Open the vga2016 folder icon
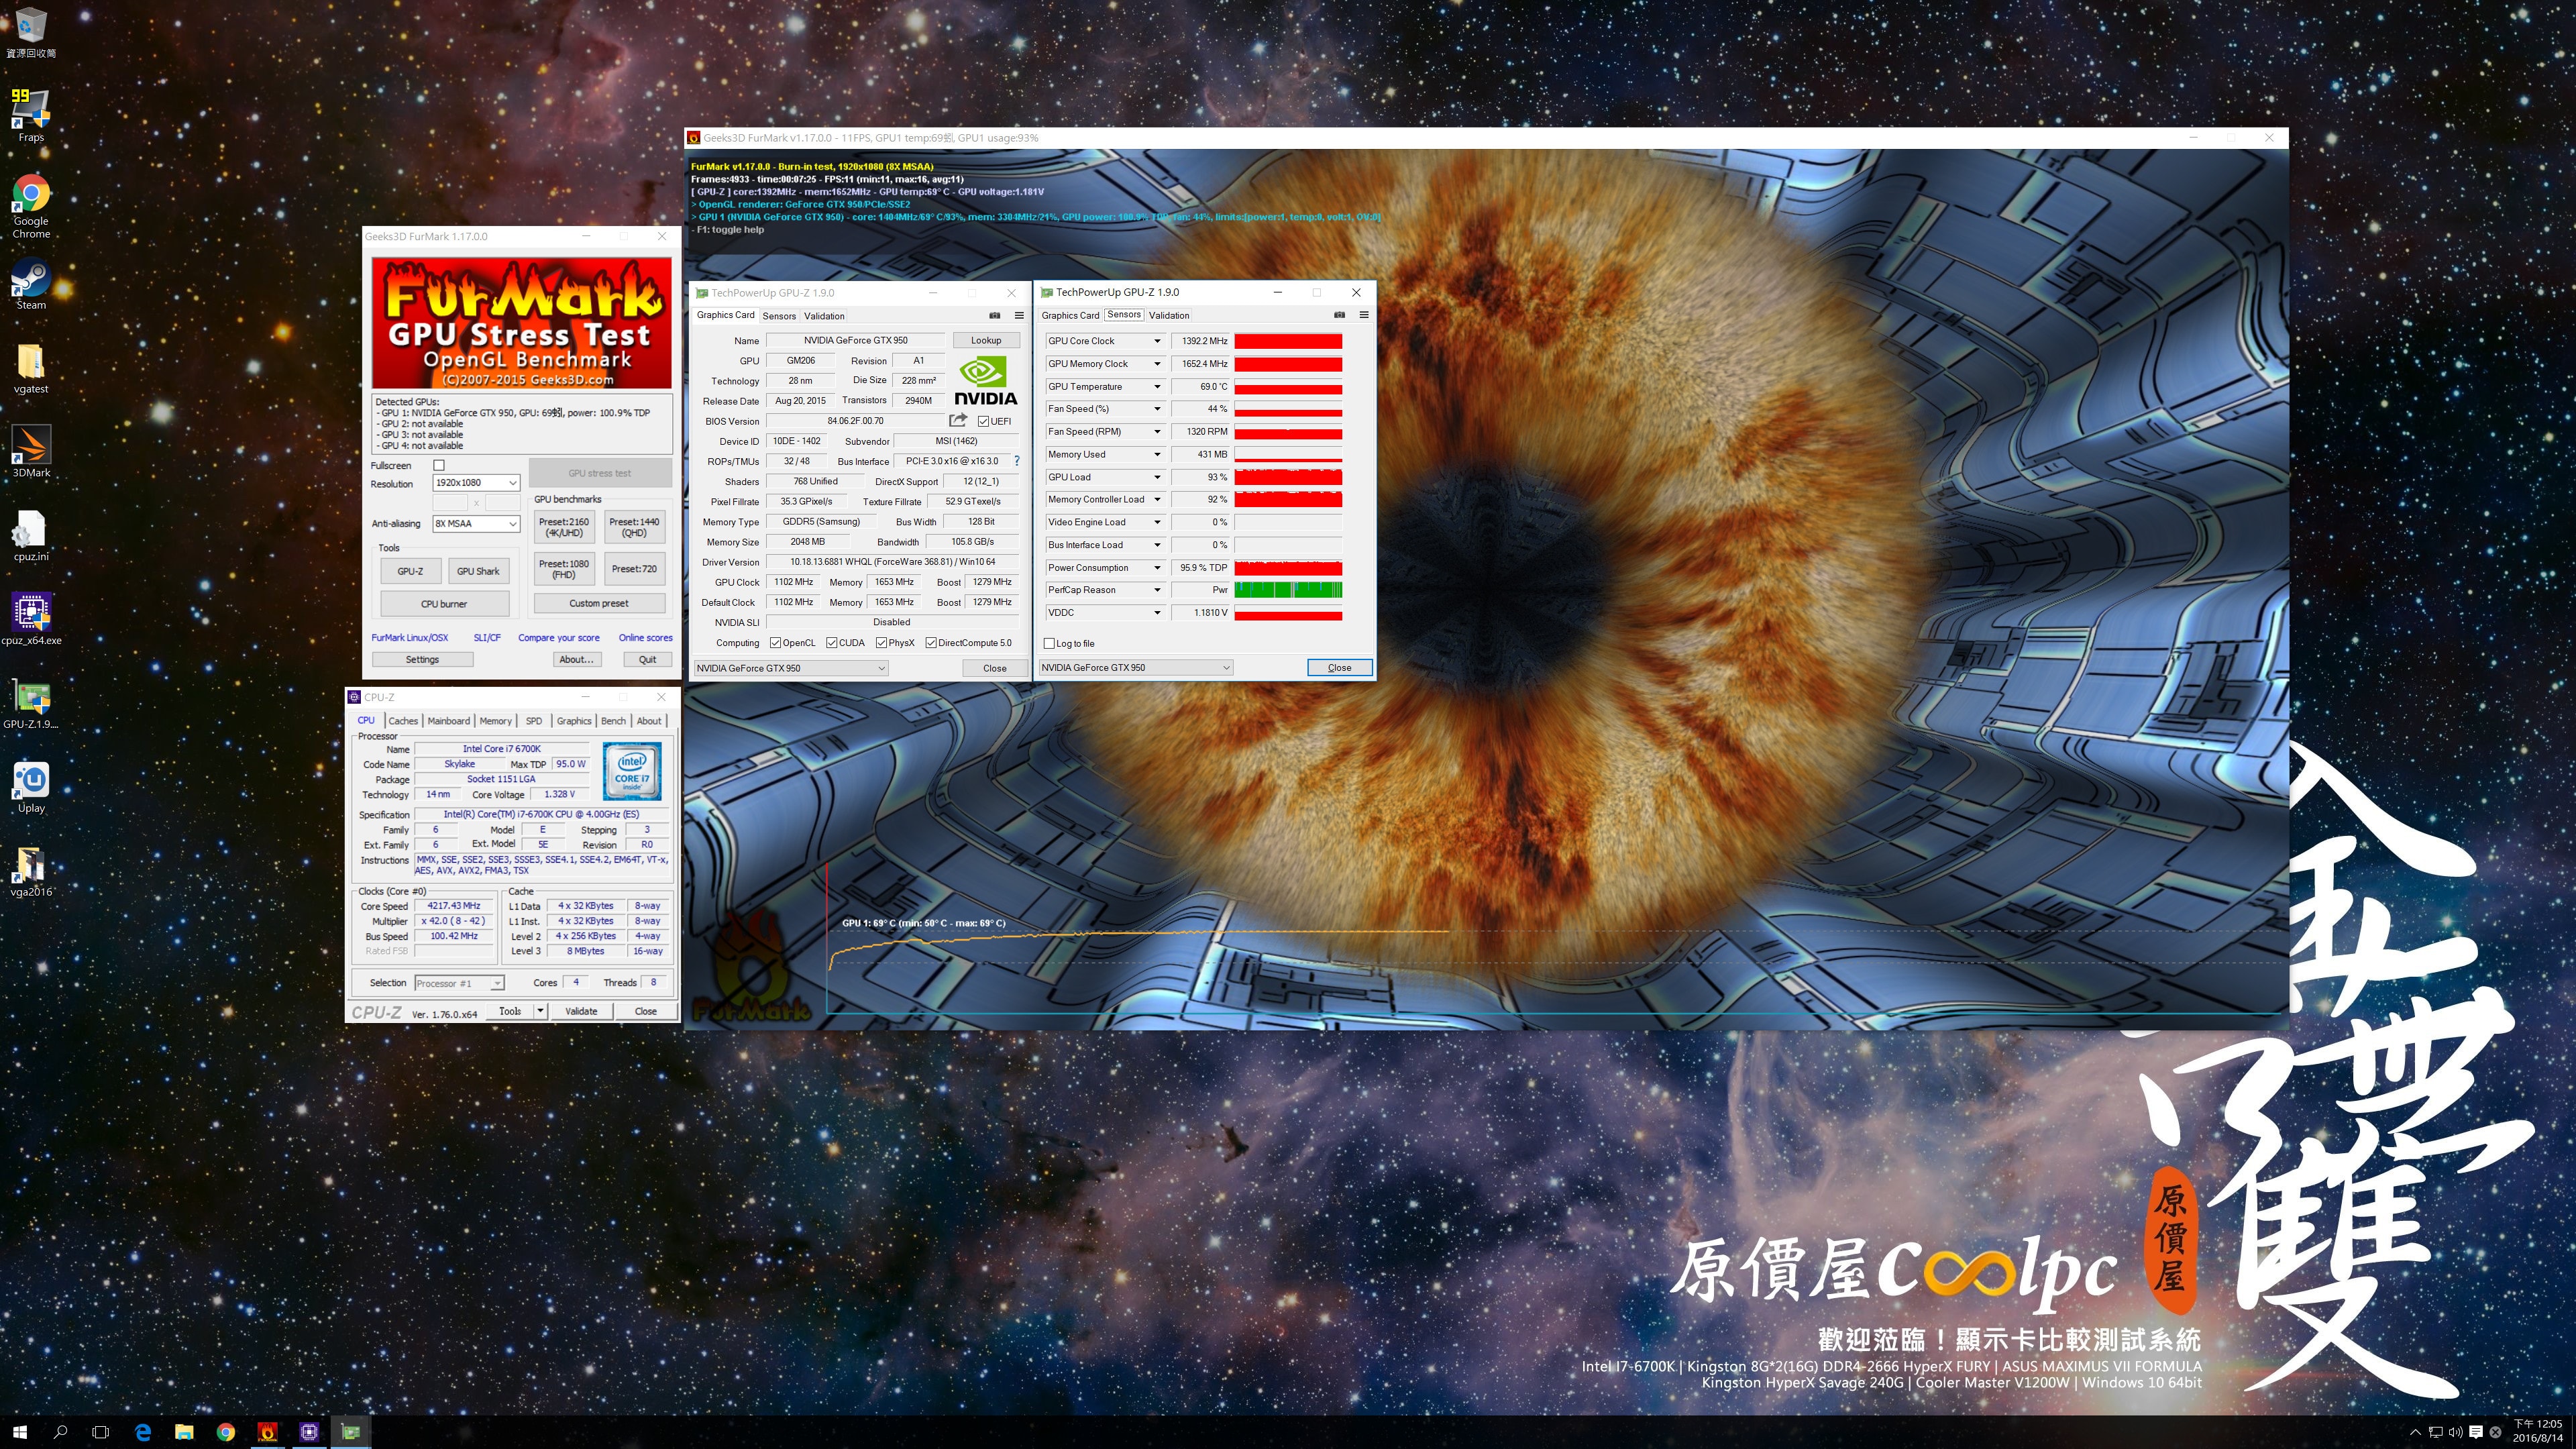The width and height of the screenshot is (2576, 1449). tap(31, 872)
